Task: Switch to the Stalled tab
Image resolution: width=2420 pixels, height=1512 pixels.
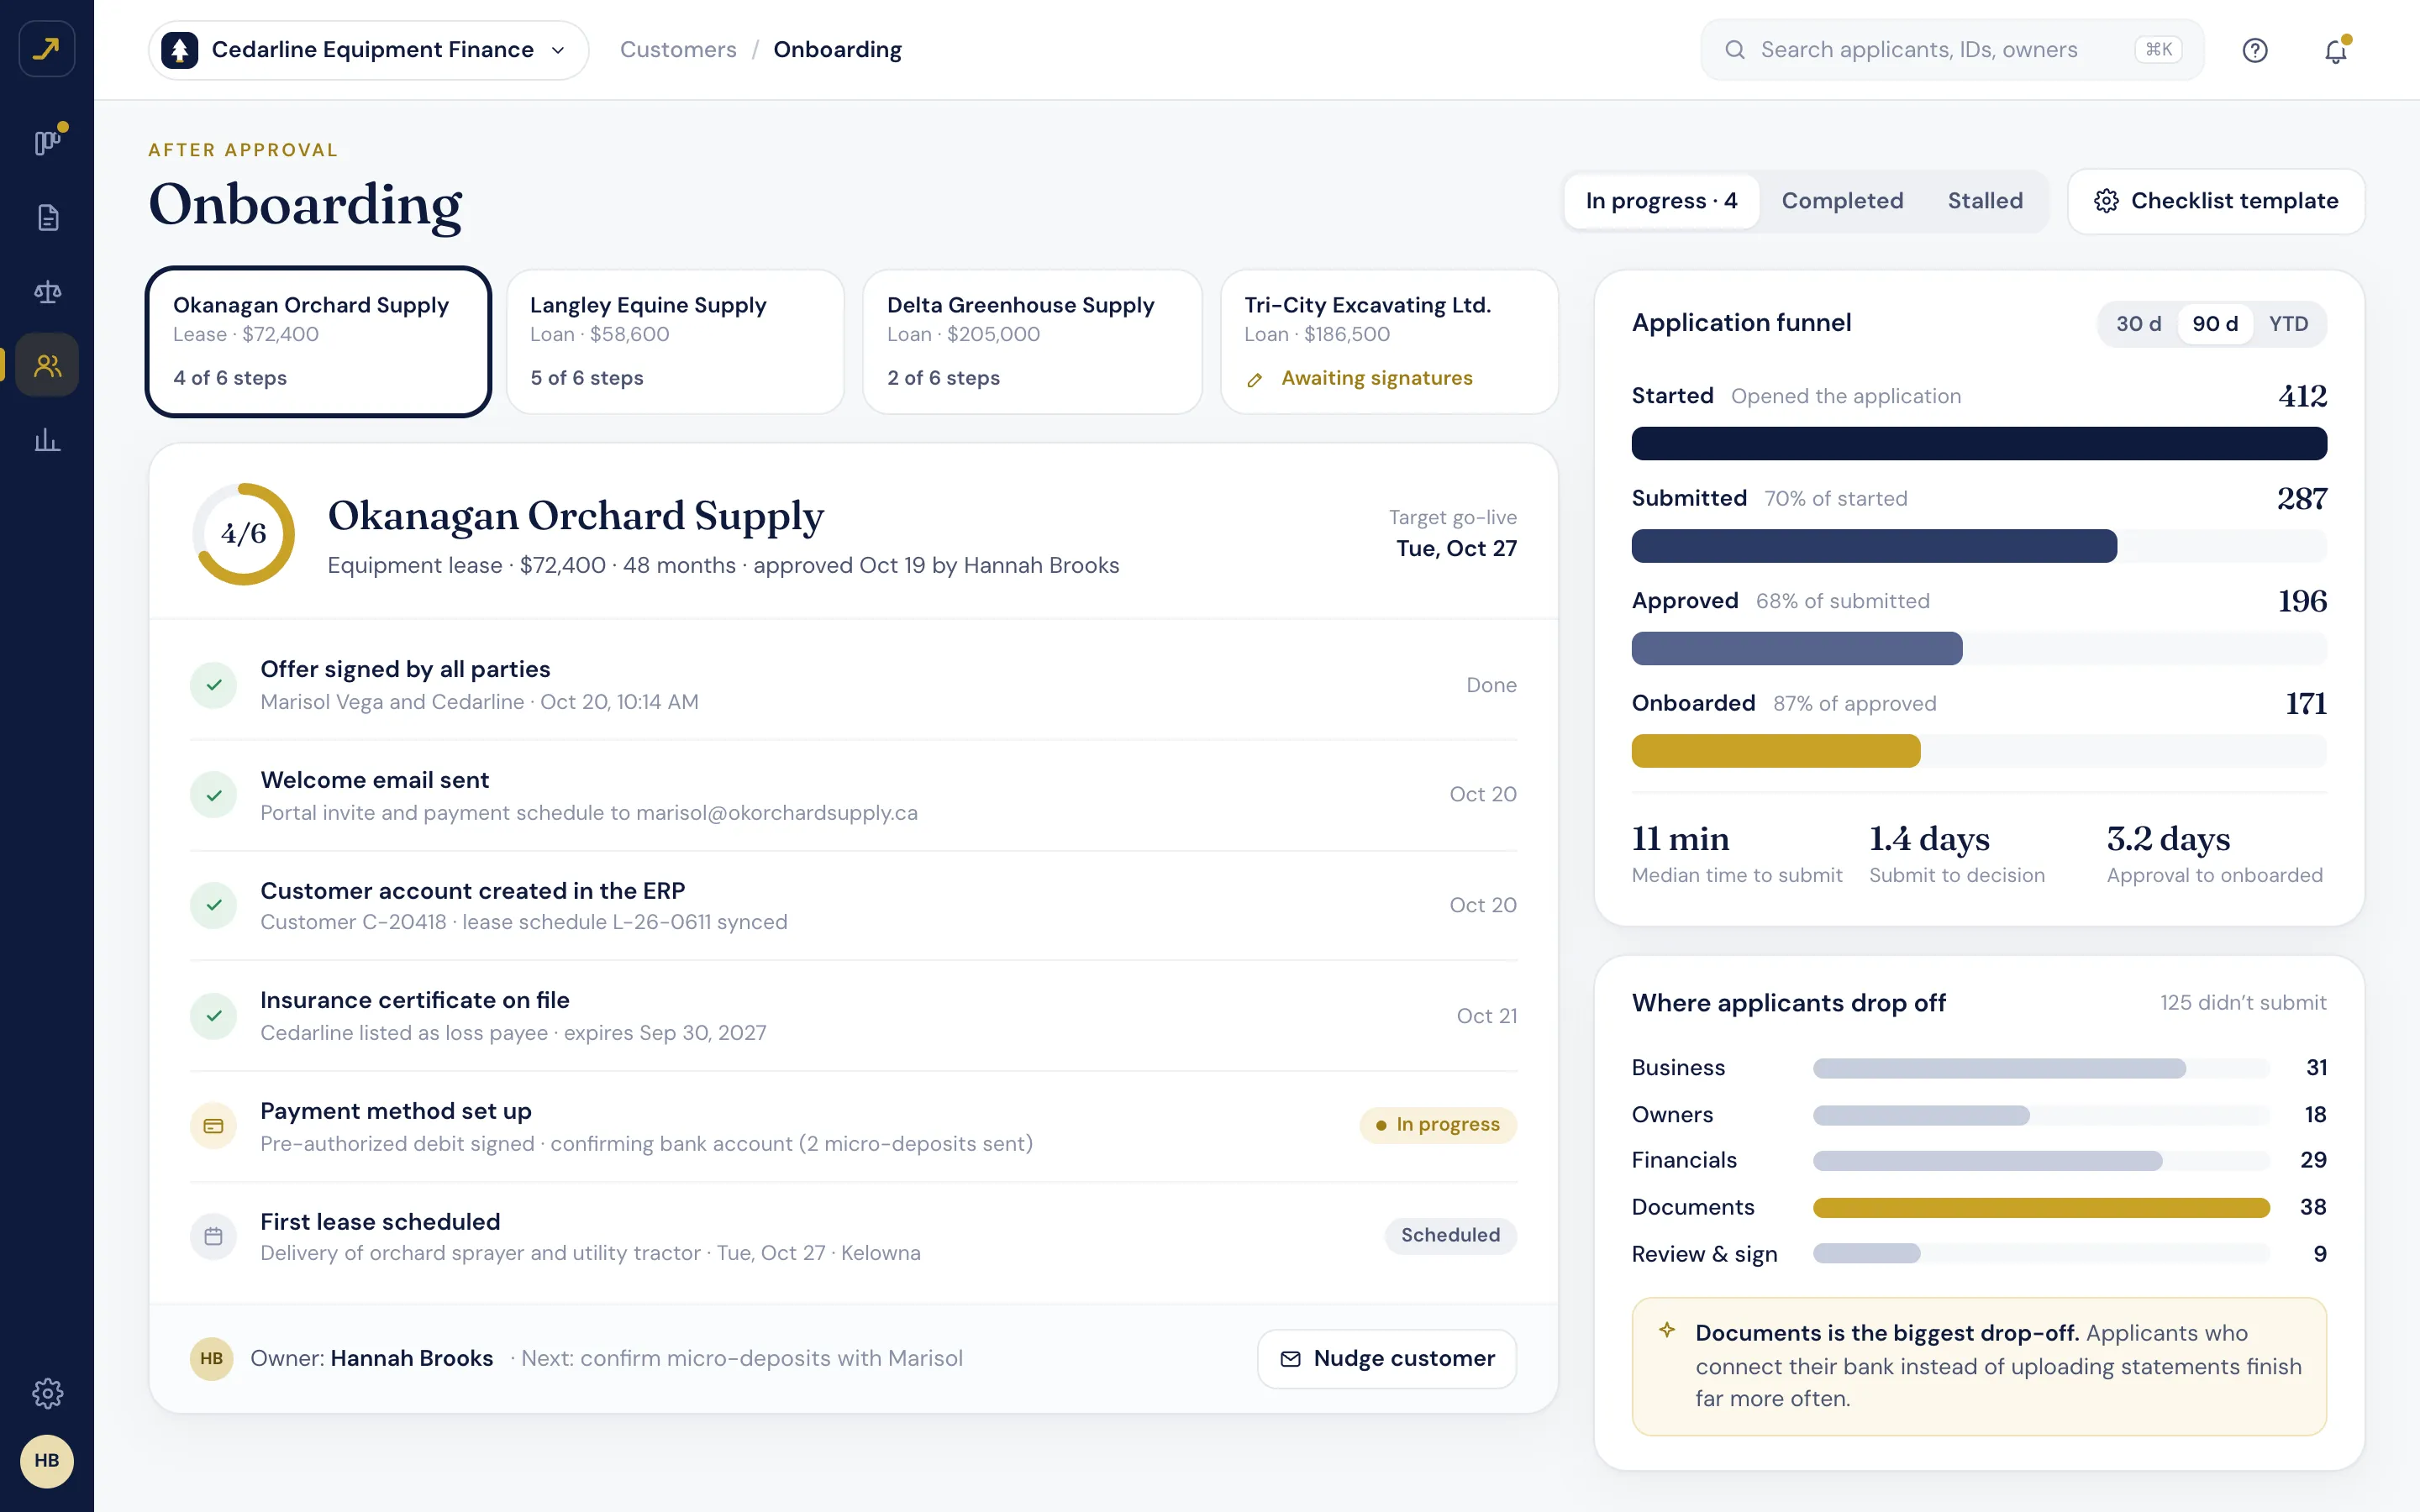Action: click(x=1985, y=201)
